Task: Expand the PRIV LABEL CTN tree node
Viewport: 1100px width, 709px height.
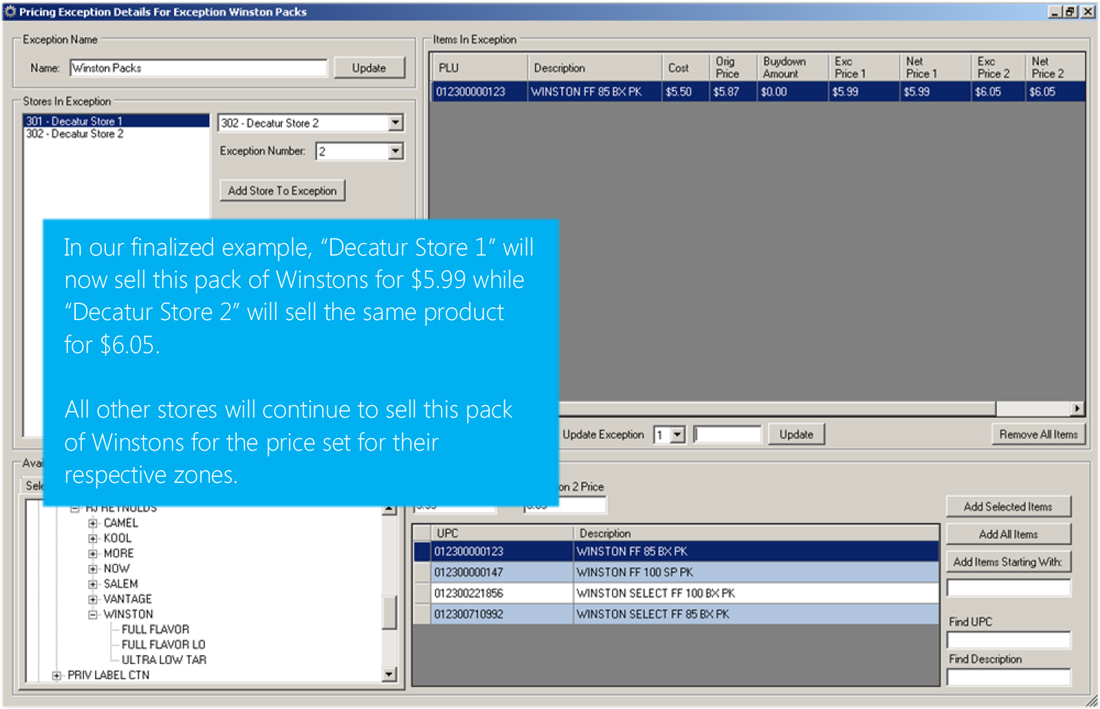Action: tap(57, 675)
